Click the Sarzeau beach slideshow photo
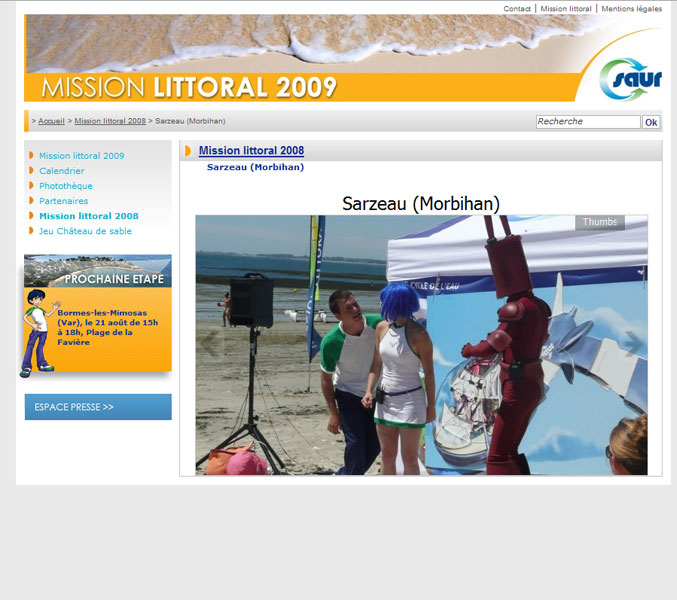 click(421, 345)
